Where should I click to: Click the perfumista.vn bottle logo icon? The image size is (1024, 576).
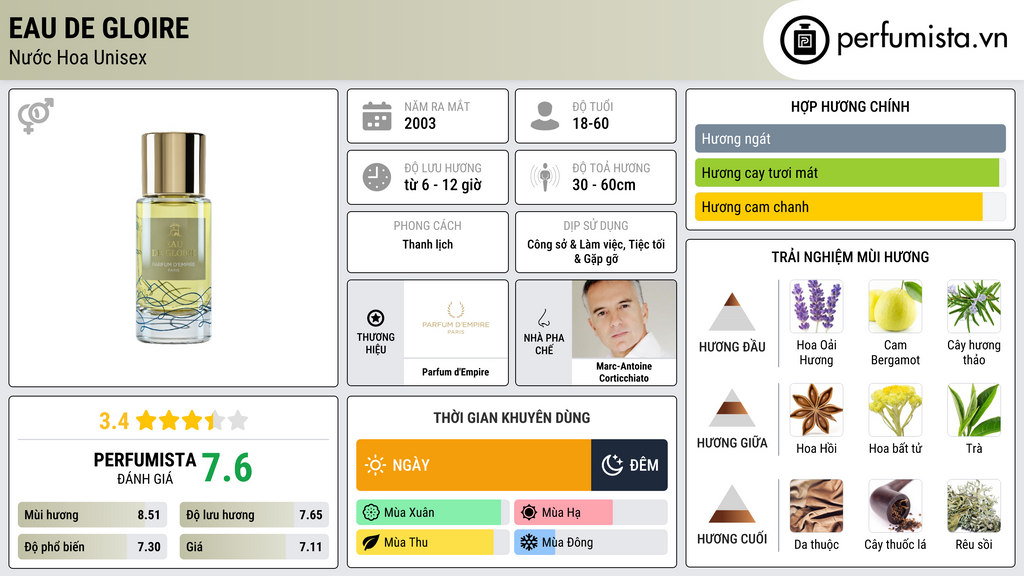[x=804, y=40]
